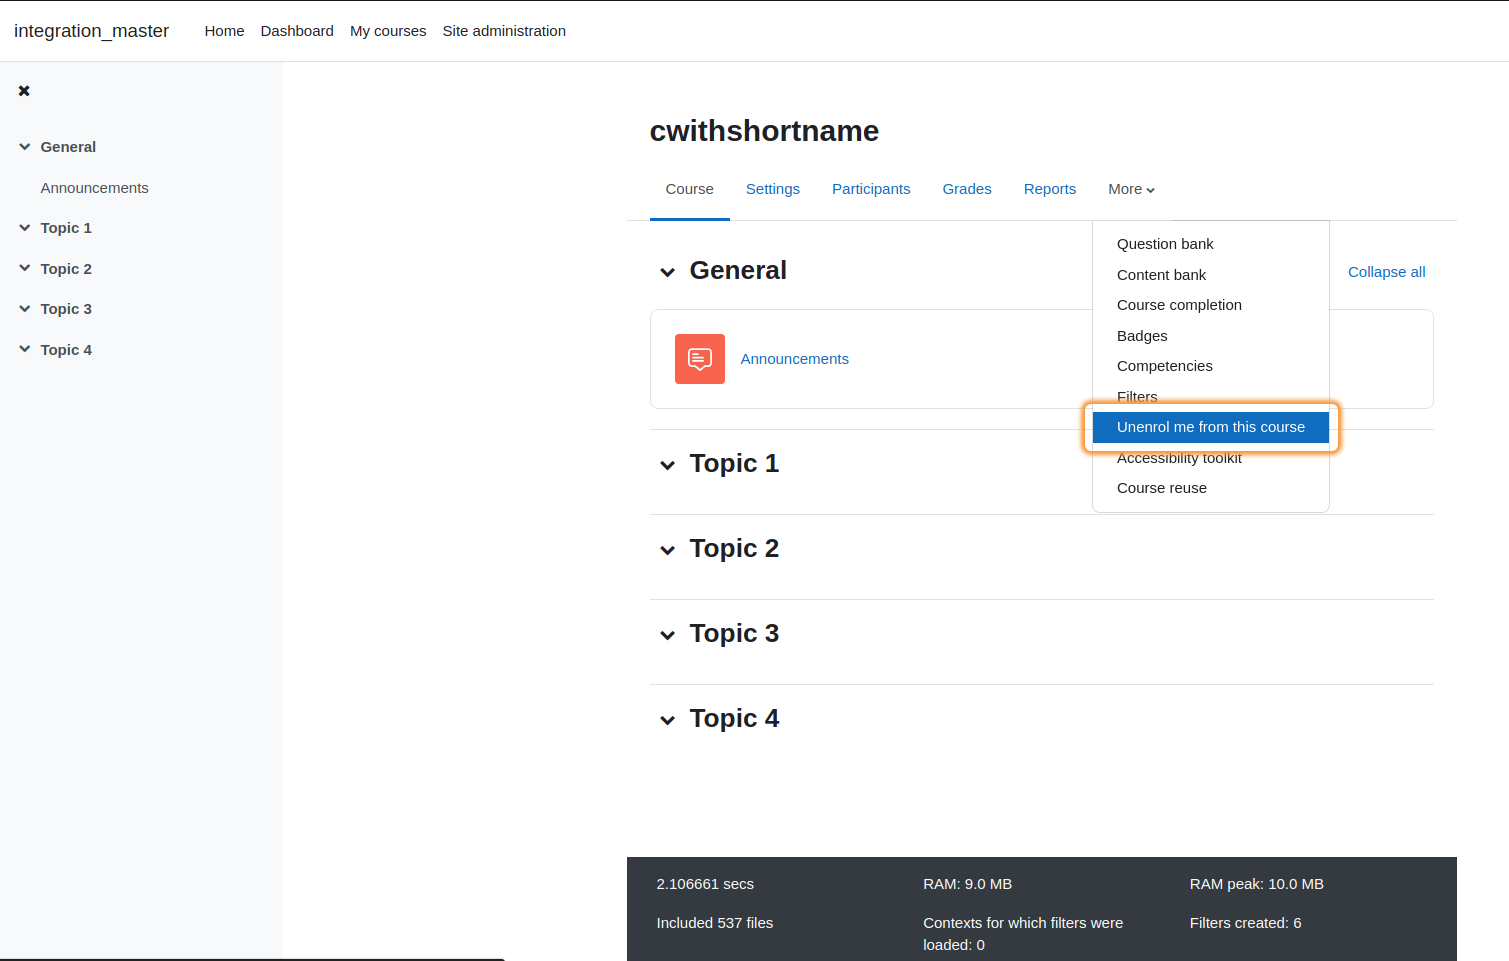The height and width of the screenshot is (961, 1509).
Task: Collapse the Topic 3 section chevron
Action: 667,635
